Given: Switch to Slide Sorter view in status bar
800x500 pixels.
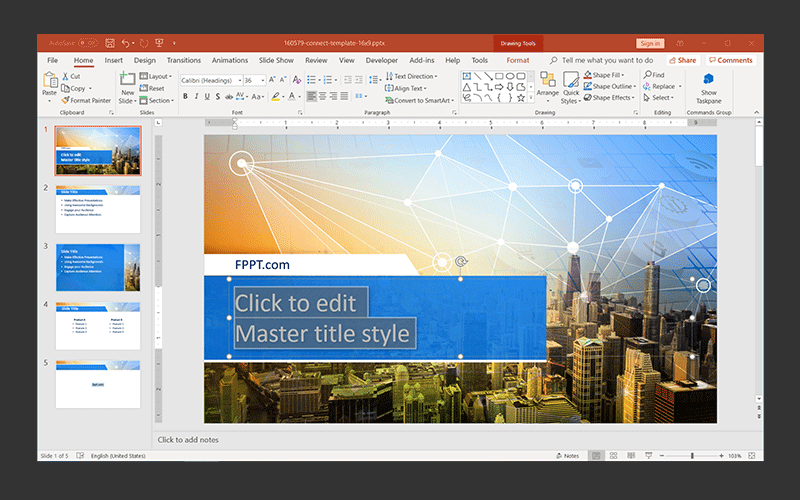Looking at the screenshot, I should pos(612,456).
